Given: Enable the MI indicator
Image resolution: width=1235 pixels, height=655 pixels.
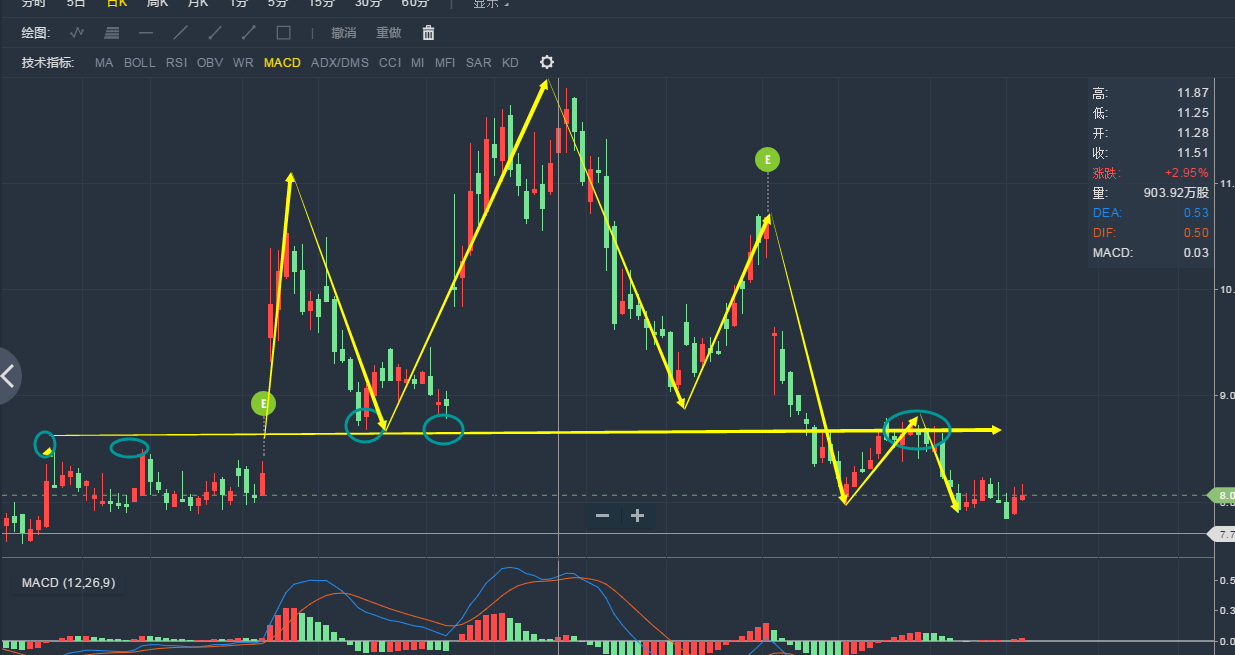Looking at the screenshot, I should 417,62.
